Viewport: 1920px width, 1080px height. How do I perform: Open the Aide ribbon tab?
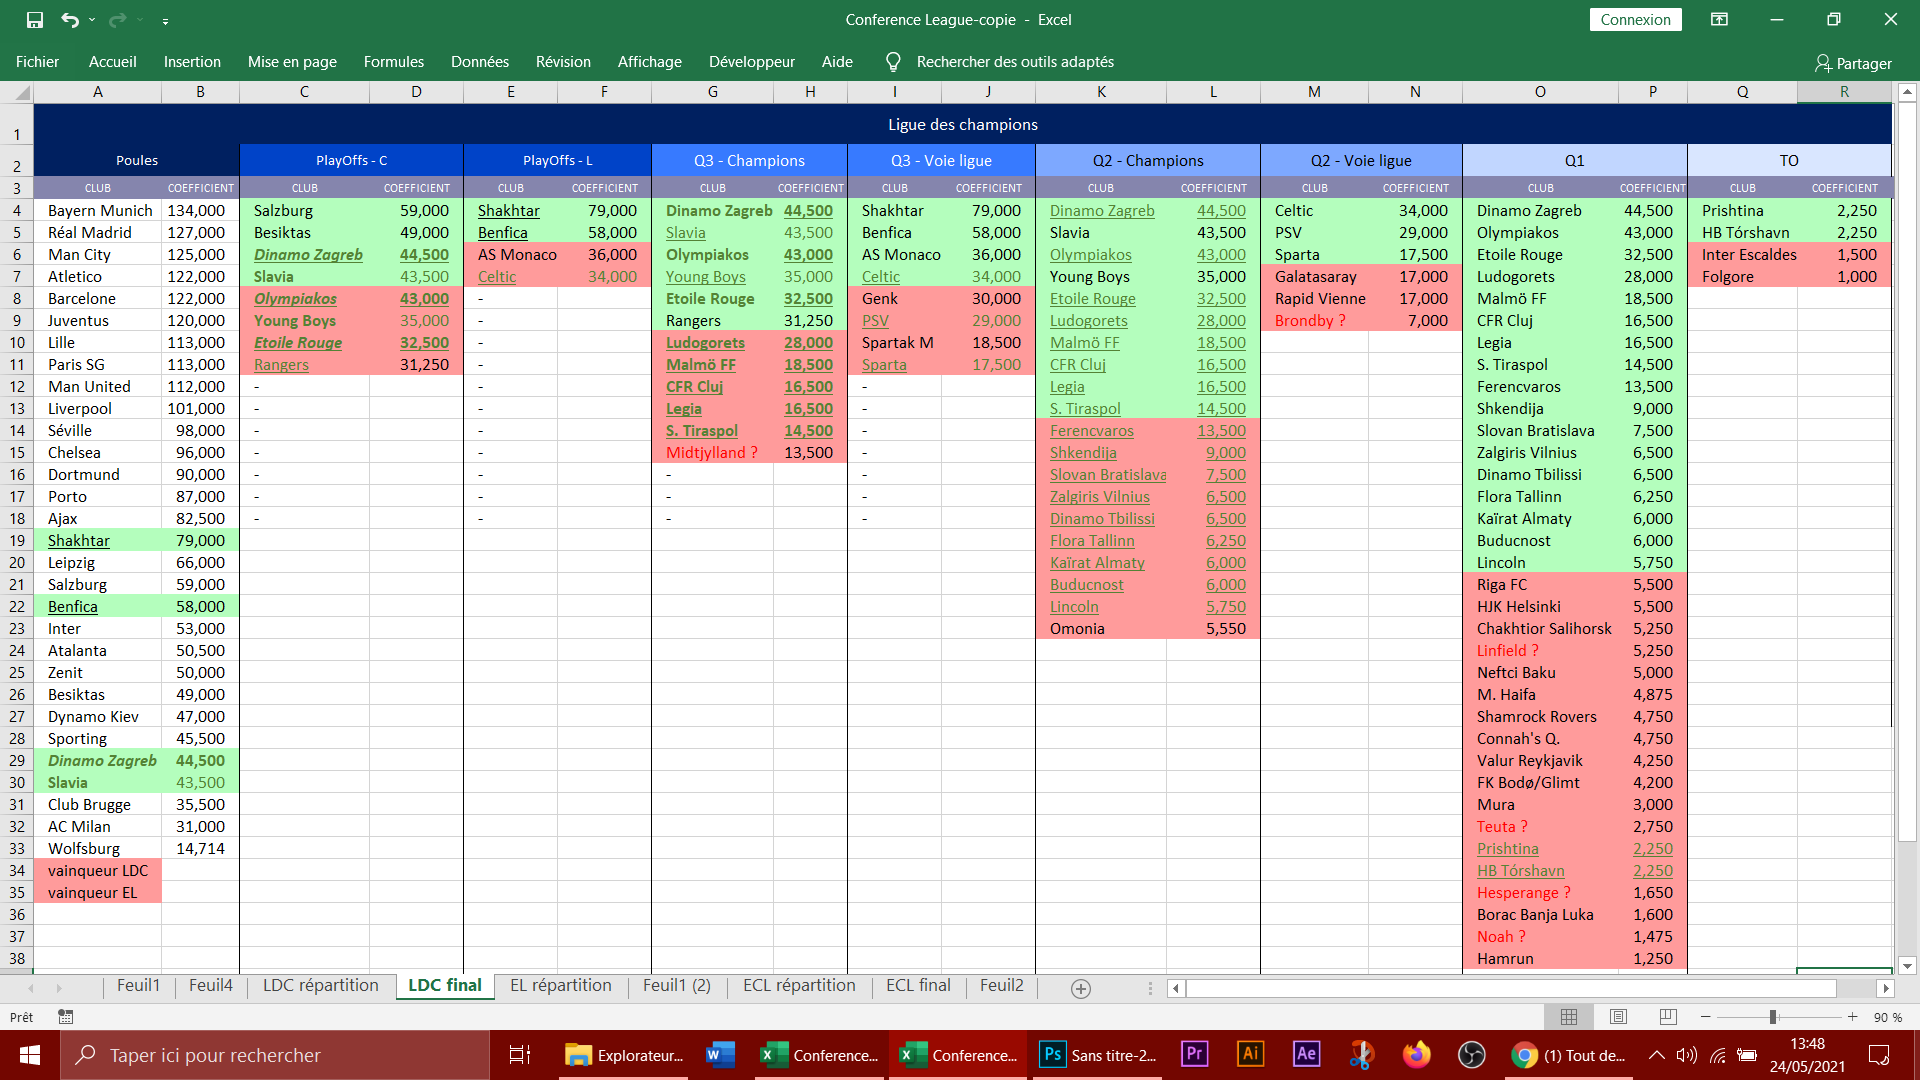[x=837, y=62]
